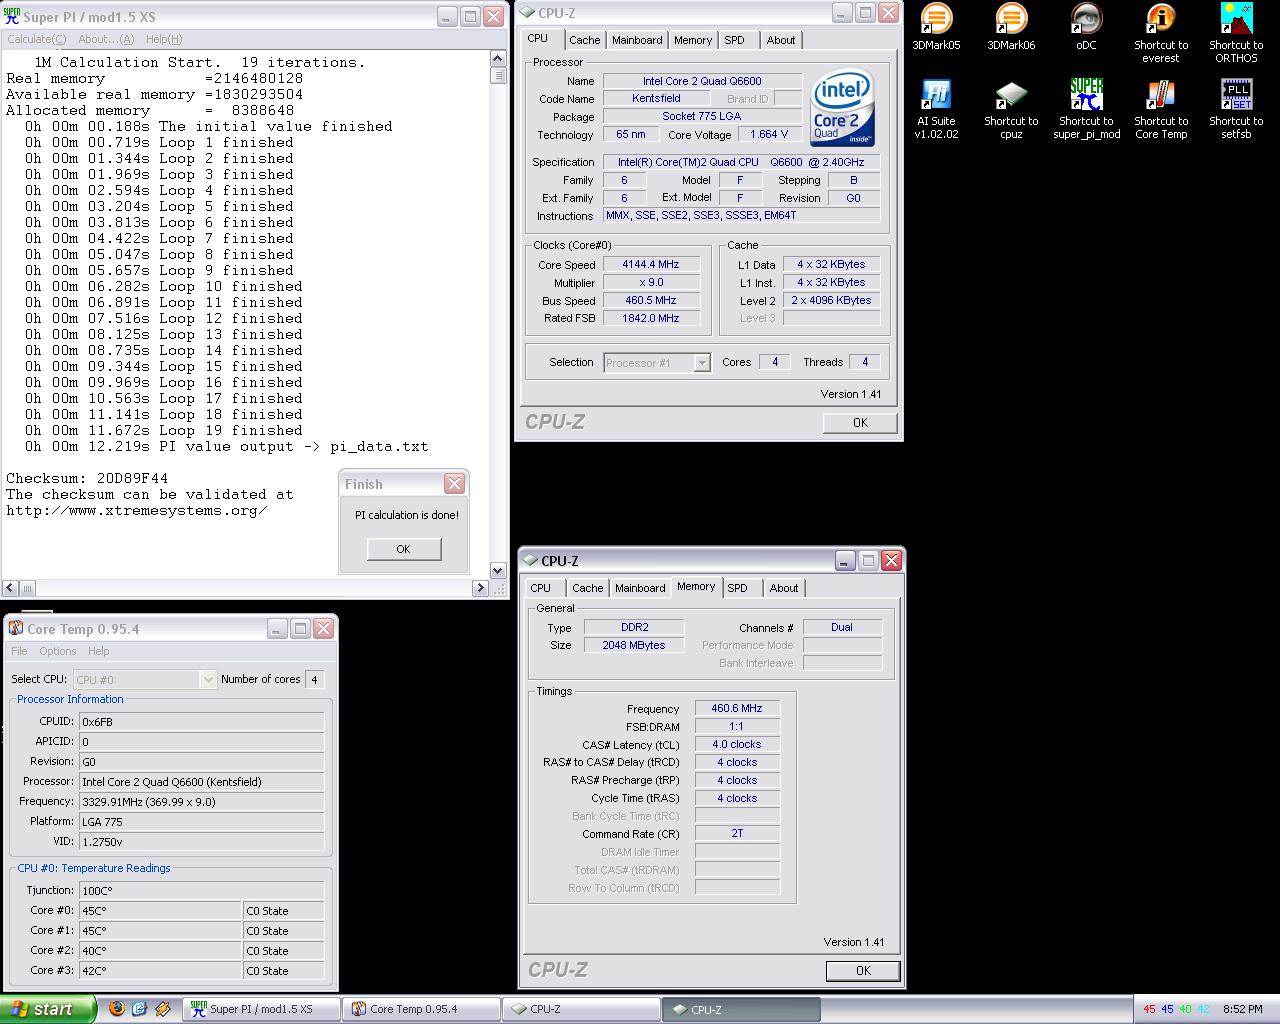Image resolution: width=1280 pixels, height=1024 pixels.
Task: Select Mainboard tab in bottom CPU-Z
Action: pyautogui.click(x=640, y=588)
